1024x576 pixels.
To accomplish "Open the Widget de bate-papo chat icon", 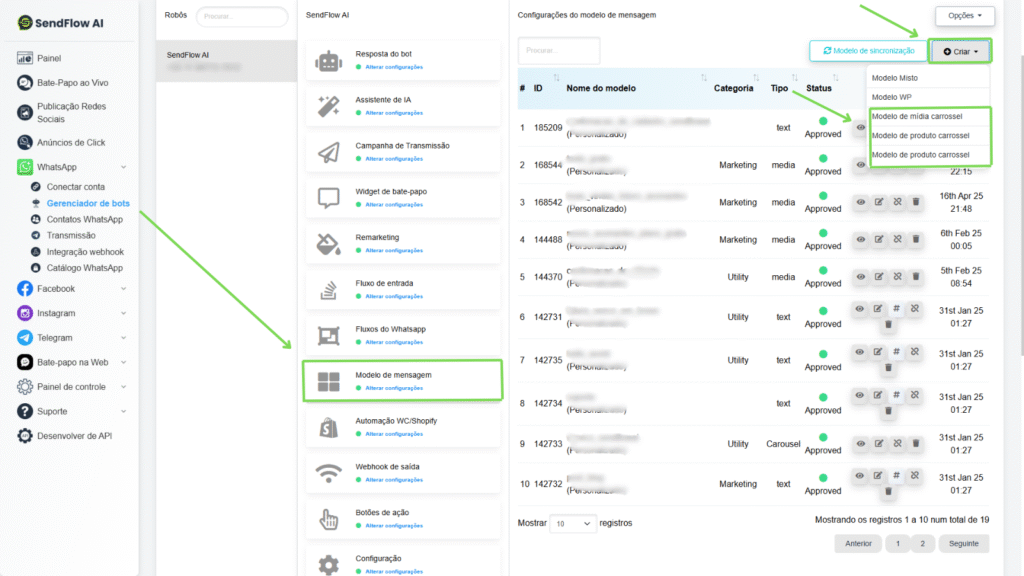I will (328, 198).
